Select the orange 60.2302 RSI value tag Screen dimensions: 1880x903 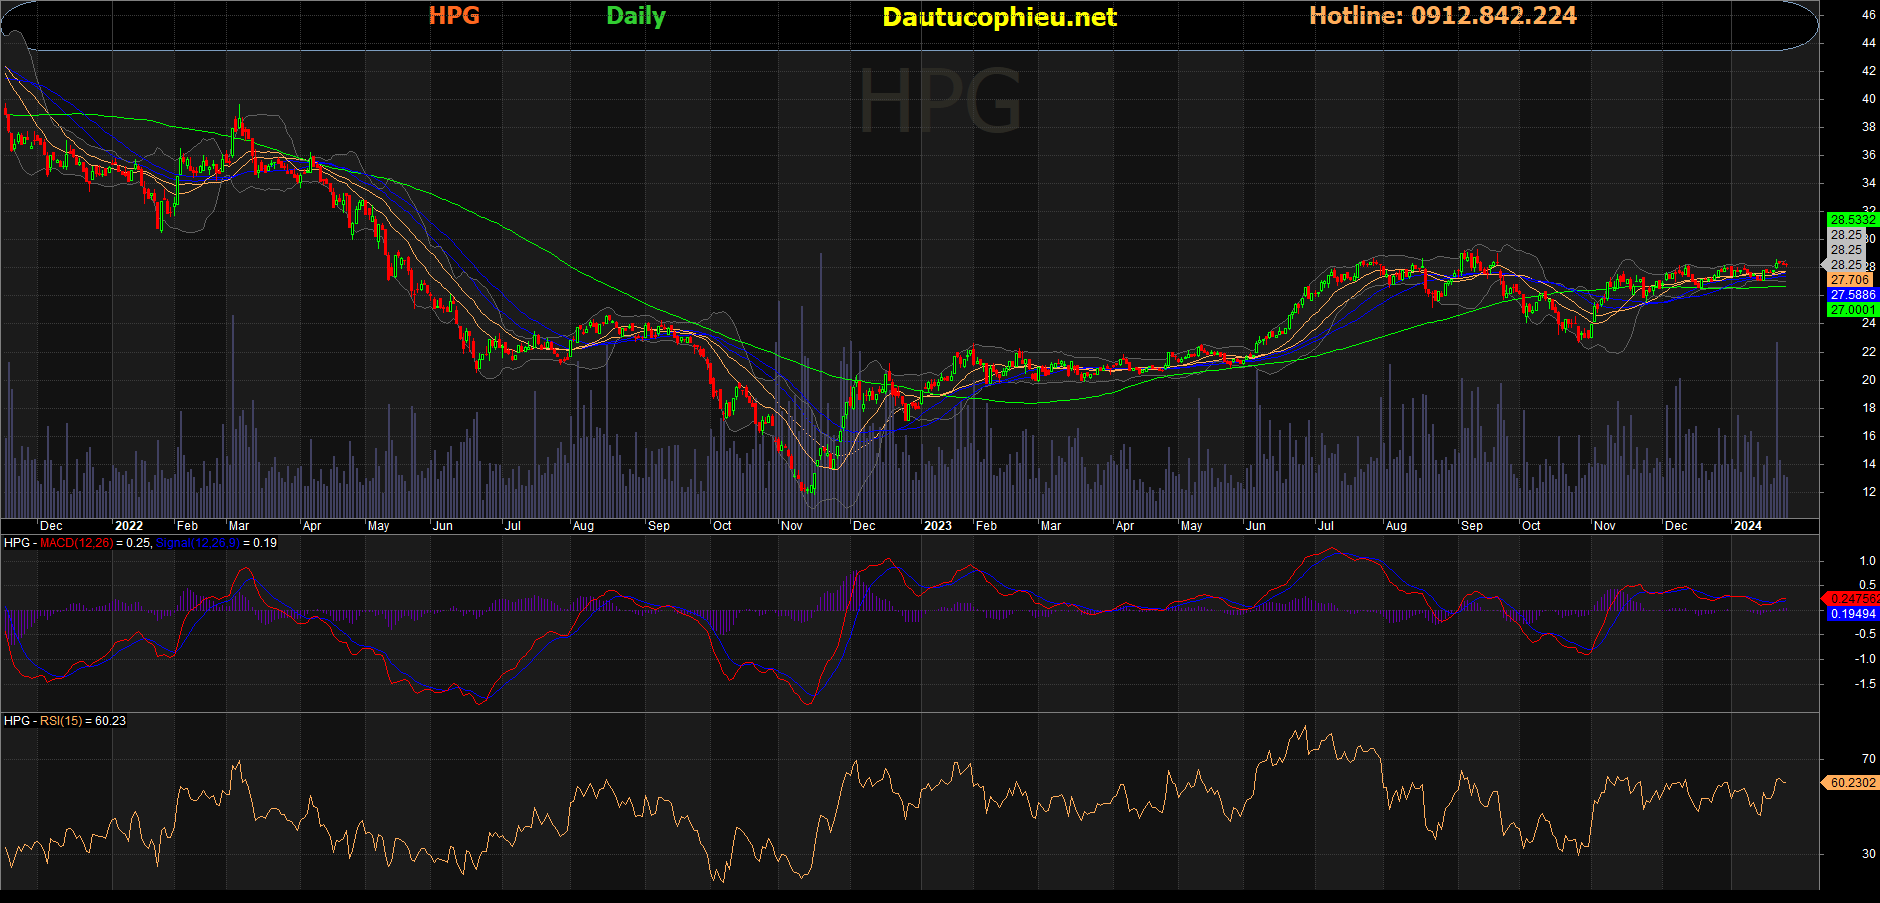(1852, 783)
